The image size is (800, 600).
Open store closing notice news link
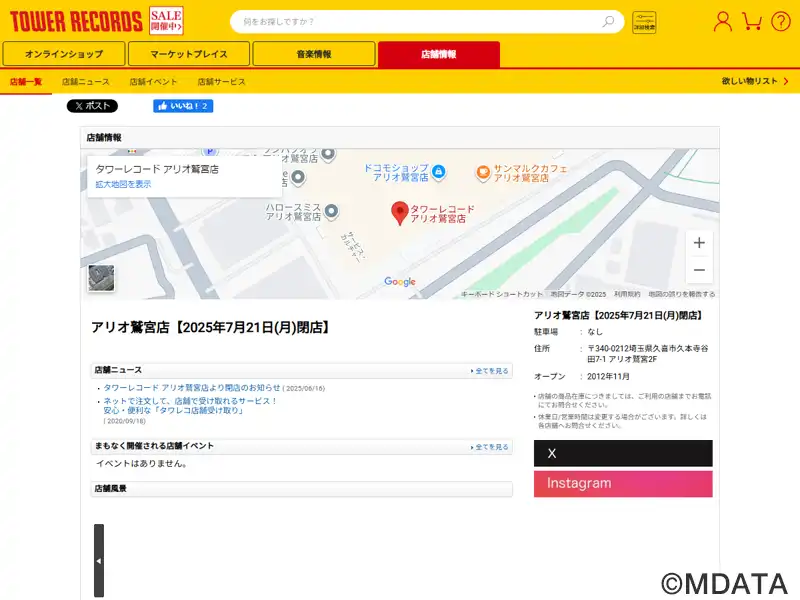click(x=192, y=388)
